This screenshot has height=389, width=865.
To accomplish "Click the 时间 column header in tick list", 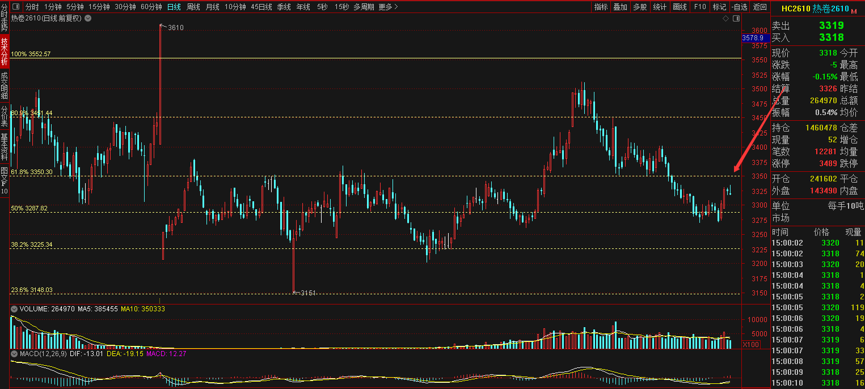I will (780, 232).
